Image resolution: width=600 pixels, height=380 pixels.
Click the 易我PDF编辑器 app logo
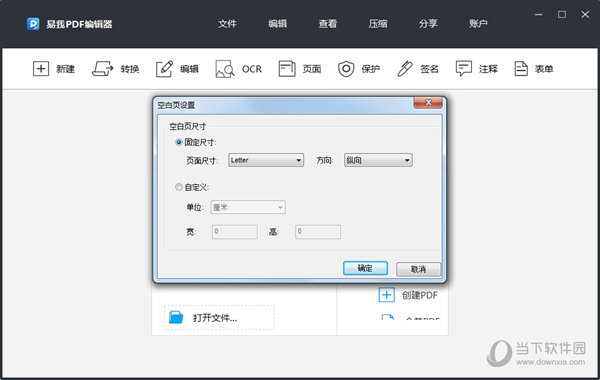(33, 24)
